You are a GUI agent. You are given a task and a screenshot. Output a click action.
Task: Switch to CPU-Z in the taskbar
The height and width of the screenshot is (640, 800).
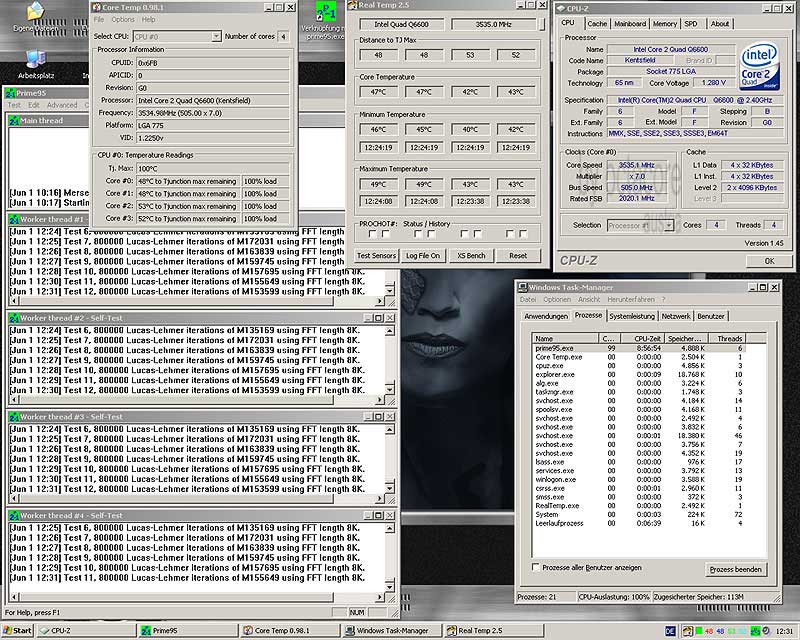(86, 631)
